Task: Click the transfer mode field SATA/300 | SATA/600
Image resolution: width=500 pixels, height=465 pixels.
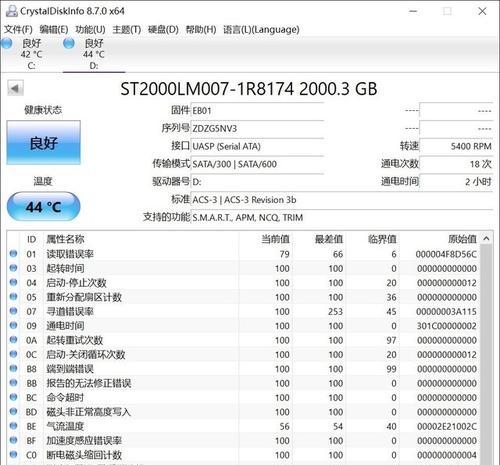Action: point(257,164)
